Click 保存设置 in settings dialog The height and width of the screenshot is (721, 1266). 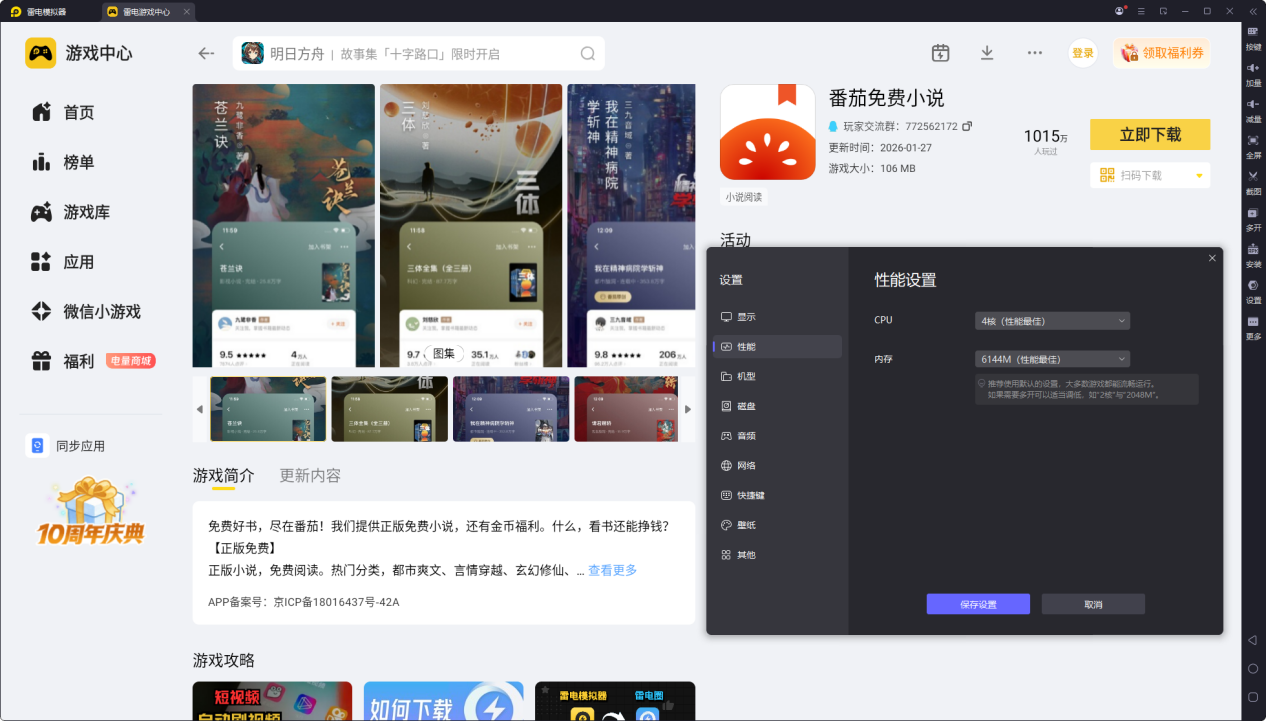[x=978, y=604]
